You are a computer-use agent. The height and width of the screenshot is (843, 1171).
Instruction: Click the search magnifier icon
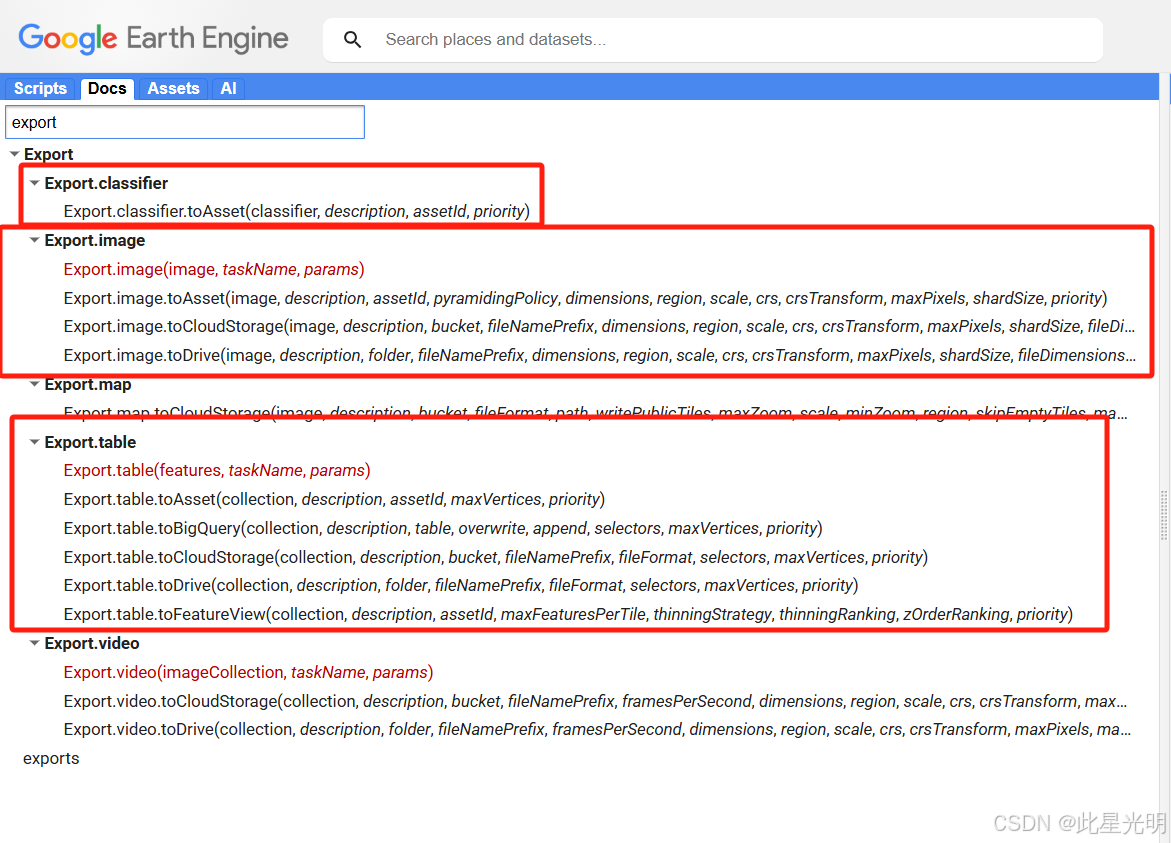coord(352,40)
